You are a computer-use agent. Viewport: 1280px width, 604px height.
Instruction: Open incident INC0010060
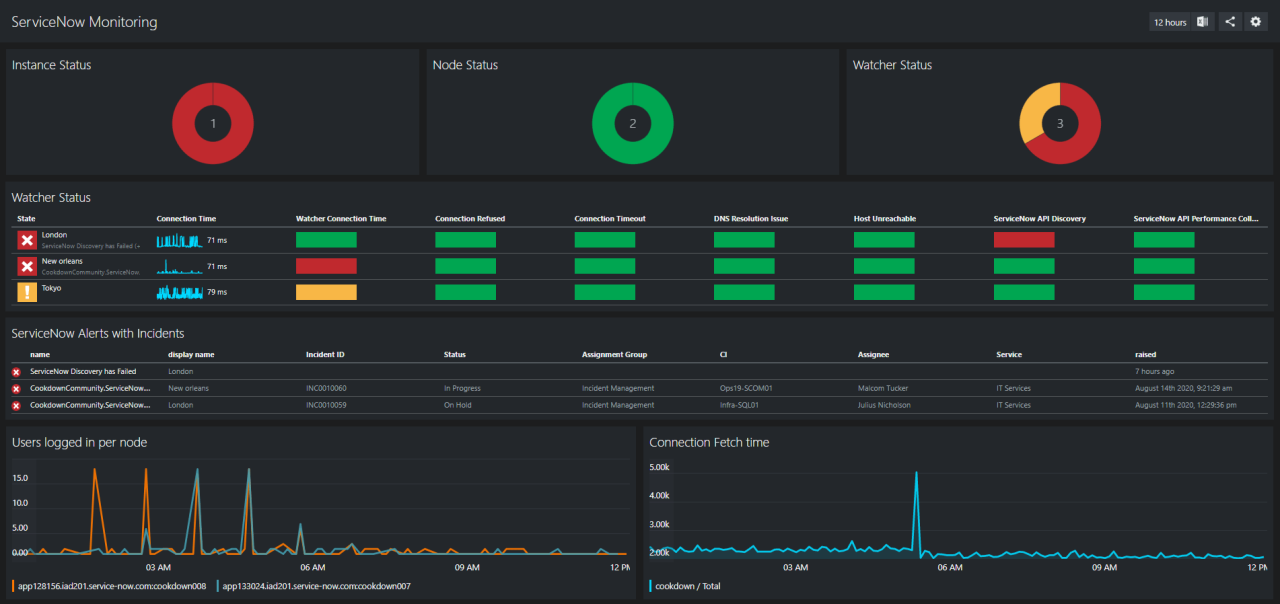(x=326, y=388)
